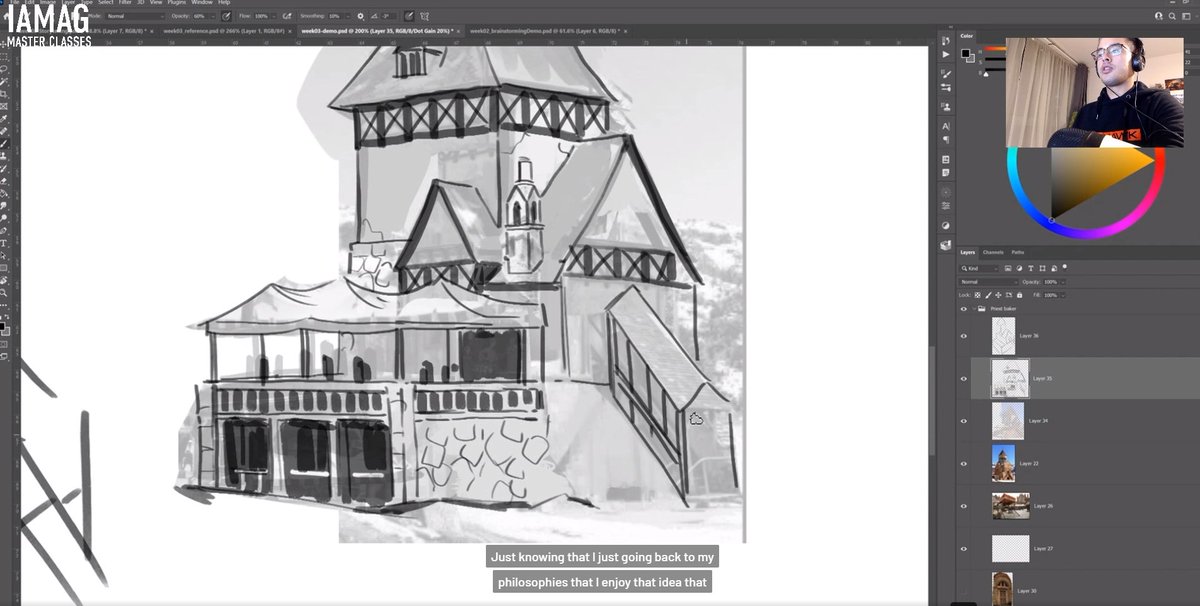Toggle pressure for size button

tap(409, 16)
